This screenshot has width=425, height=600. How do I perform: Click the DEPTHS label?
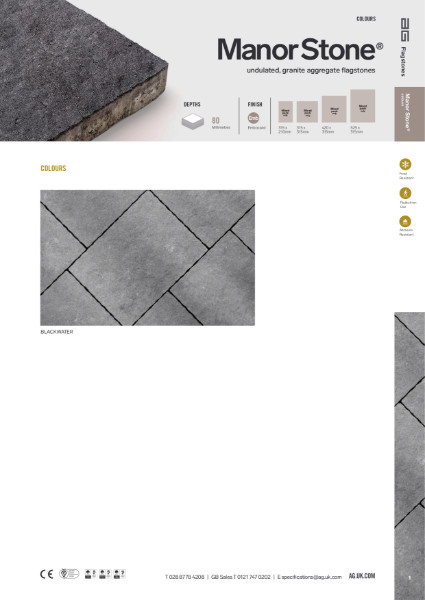[192, 104]
